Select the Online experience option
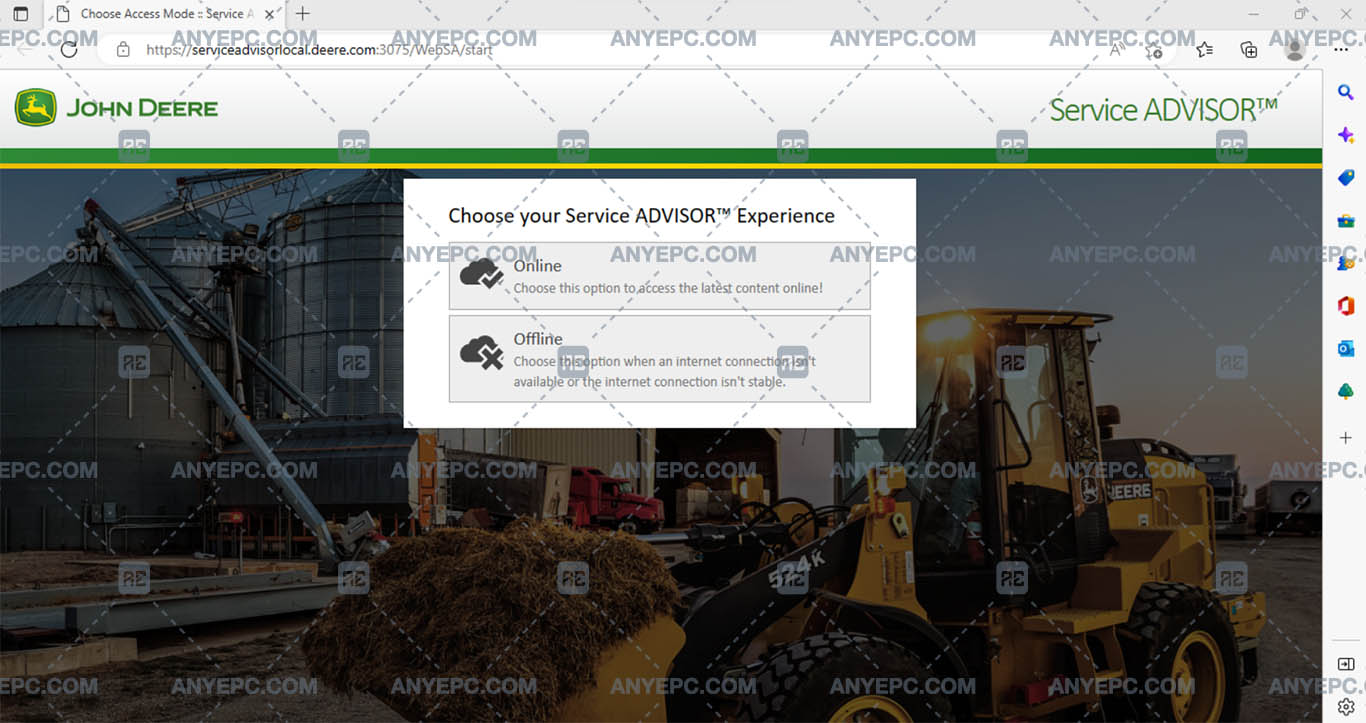1366x723 pixels. (x=659, y=276)
